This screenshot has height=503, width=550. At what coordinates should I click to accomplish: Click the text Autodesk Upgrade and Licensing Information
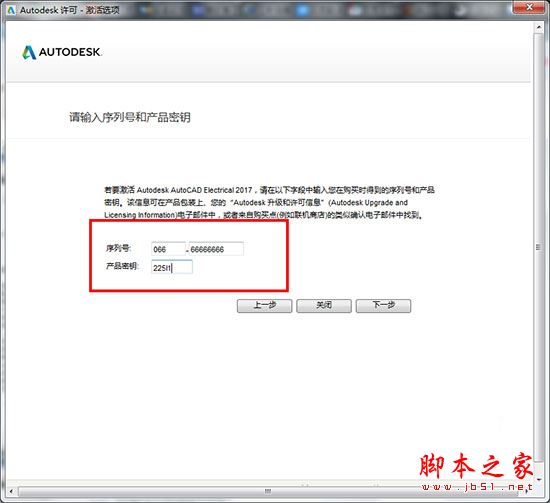click(256, 208)
